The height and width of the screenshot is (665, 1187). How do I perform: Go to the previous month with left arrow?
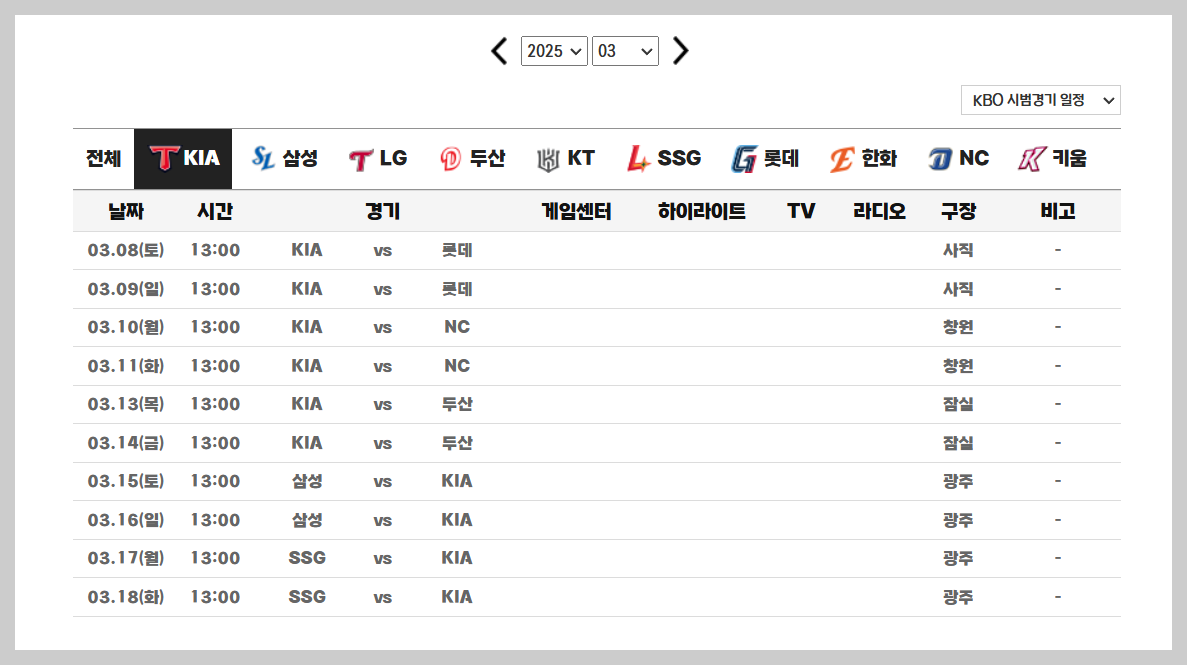point(499,51)
